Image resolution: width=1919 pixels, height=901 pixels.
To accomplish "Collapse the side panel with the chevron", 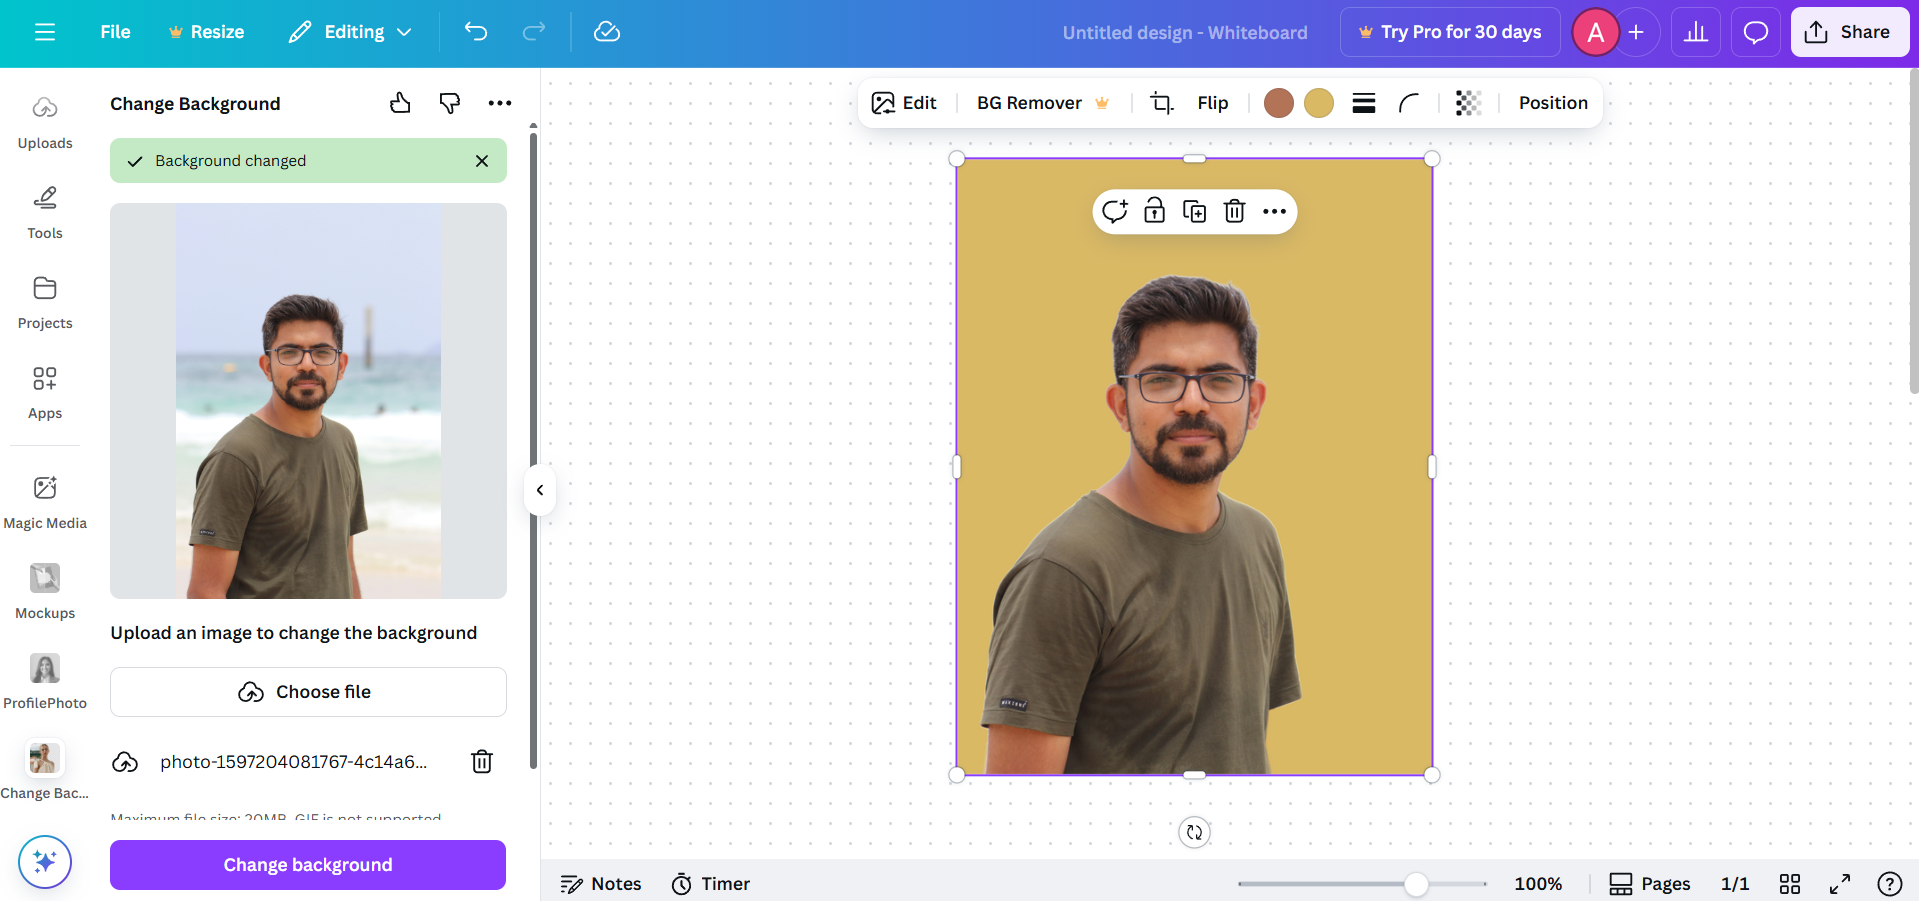I will (539, 490).
